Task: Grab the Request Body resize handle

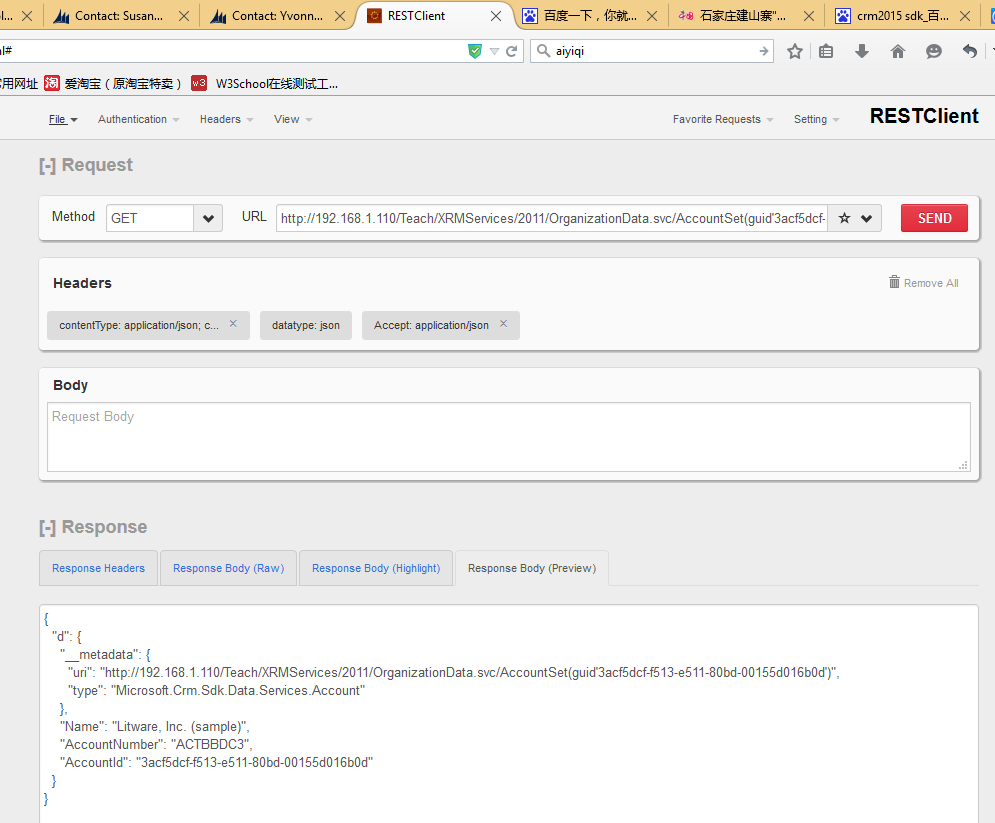Action: (x=963, y=465)
